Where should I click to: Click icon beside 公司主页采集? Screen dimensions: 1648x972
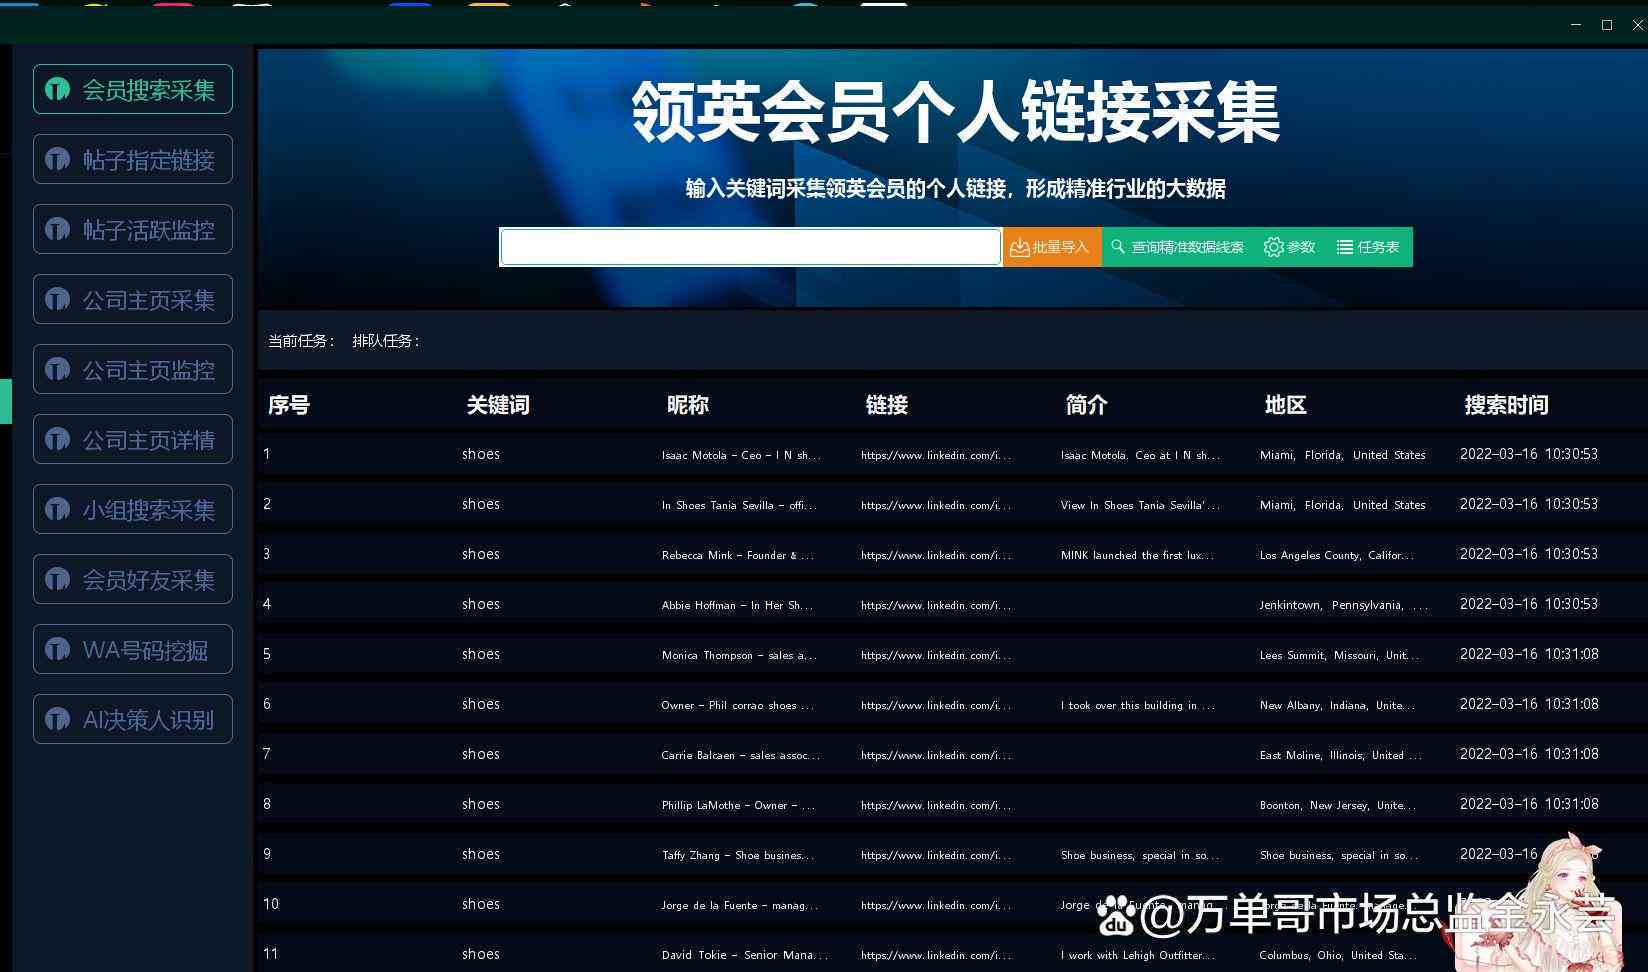pyautogui.click(x=57, y=300)
